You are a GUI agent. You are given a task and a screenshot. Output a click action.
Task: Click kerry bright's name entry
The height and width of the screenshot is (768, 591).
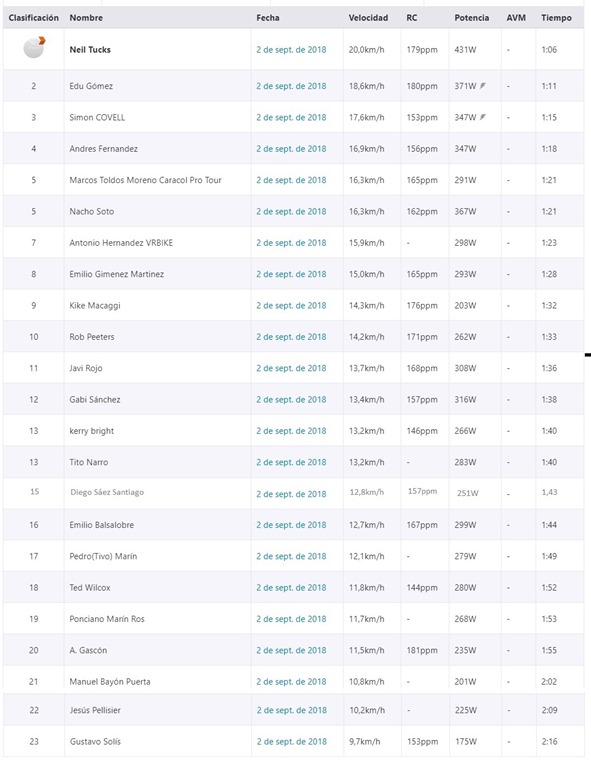[92, 431]
